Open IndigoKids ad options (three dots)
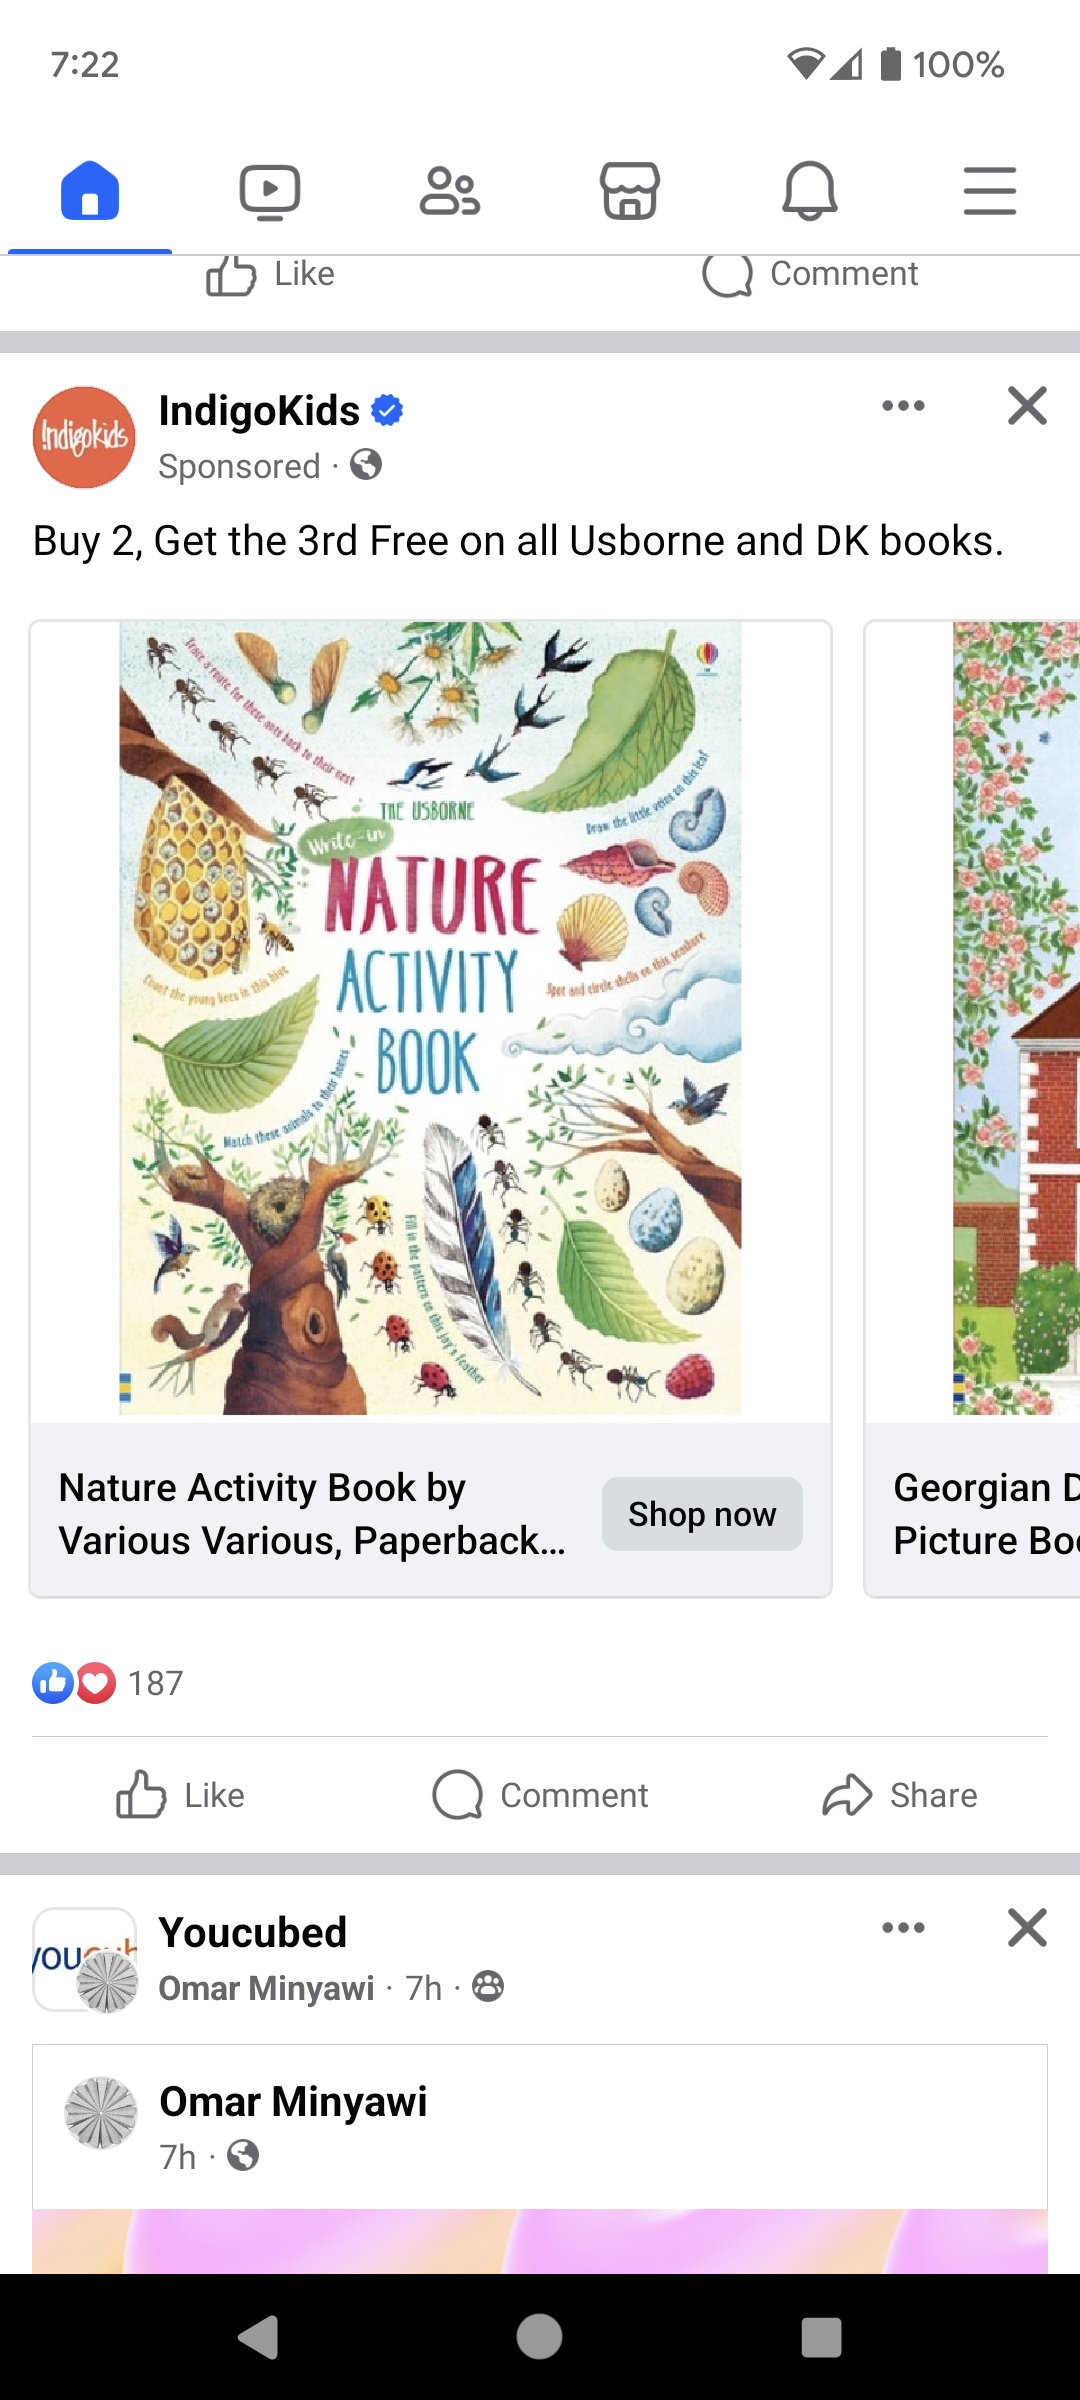Image resolution: width=1080 pixels, height=2400 pixels. [903, 406]
